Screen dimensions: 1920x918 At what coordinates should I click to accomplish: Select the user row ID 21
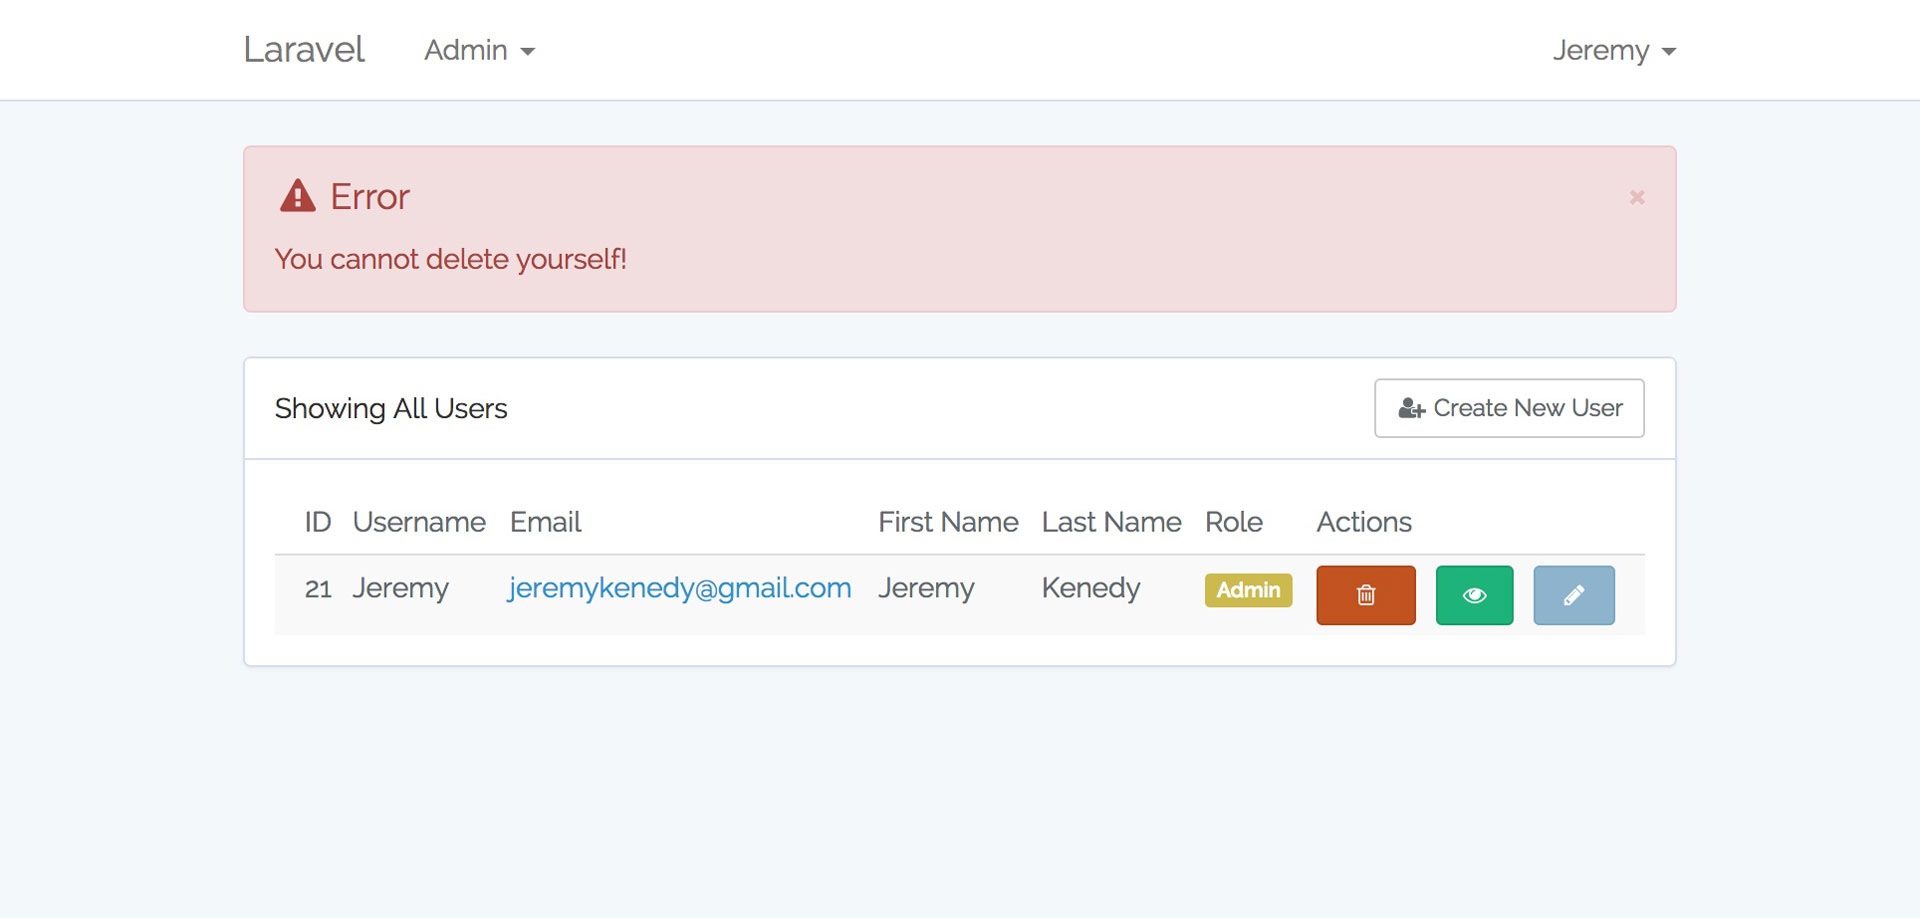click(959, 595)
